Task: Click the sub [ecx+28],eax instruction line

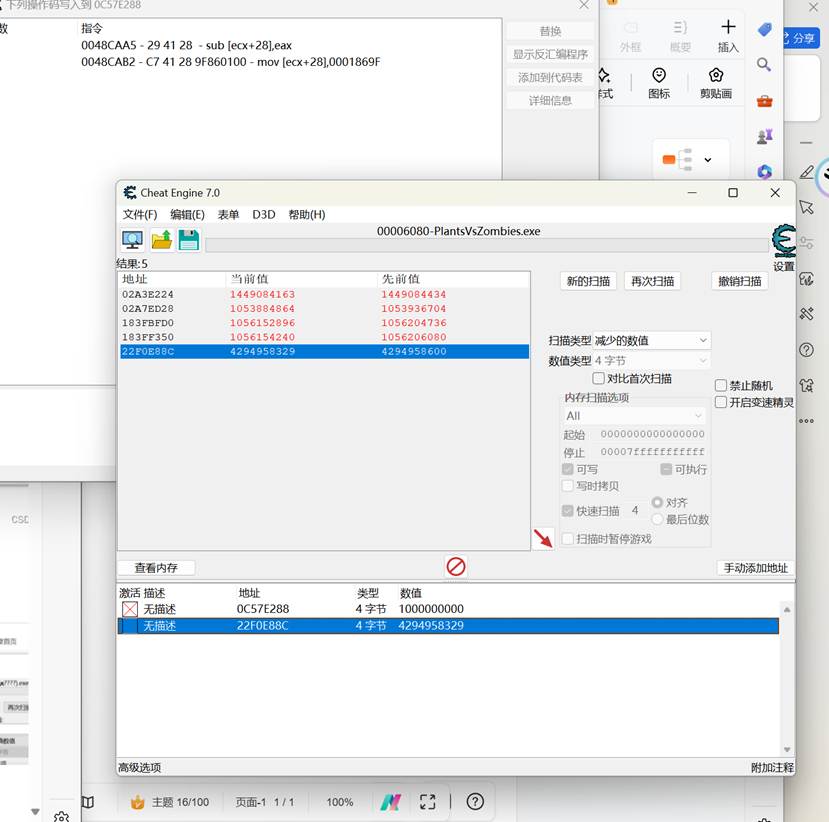Action: (x=187, y=45)
